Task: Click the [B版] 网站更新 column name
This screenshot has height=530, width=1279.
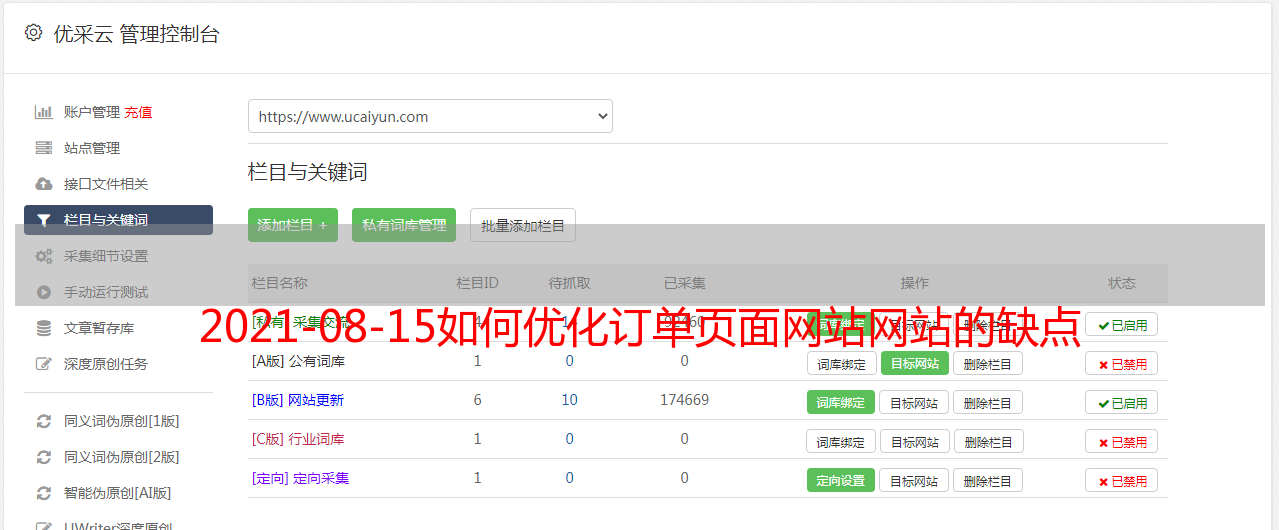Action: [298, 400]
